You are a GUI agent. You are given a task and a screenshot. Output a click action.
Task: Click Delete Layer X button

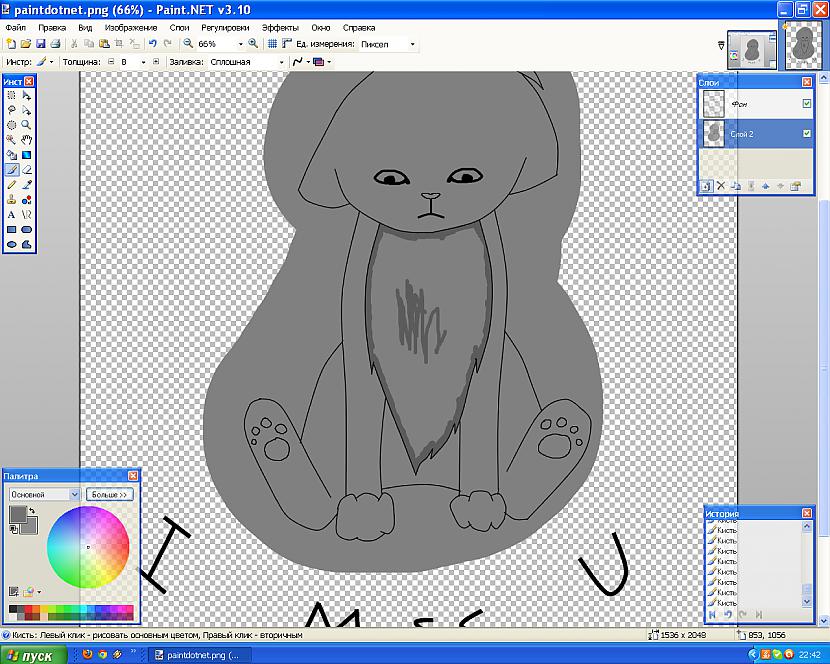tap(720, 186)
